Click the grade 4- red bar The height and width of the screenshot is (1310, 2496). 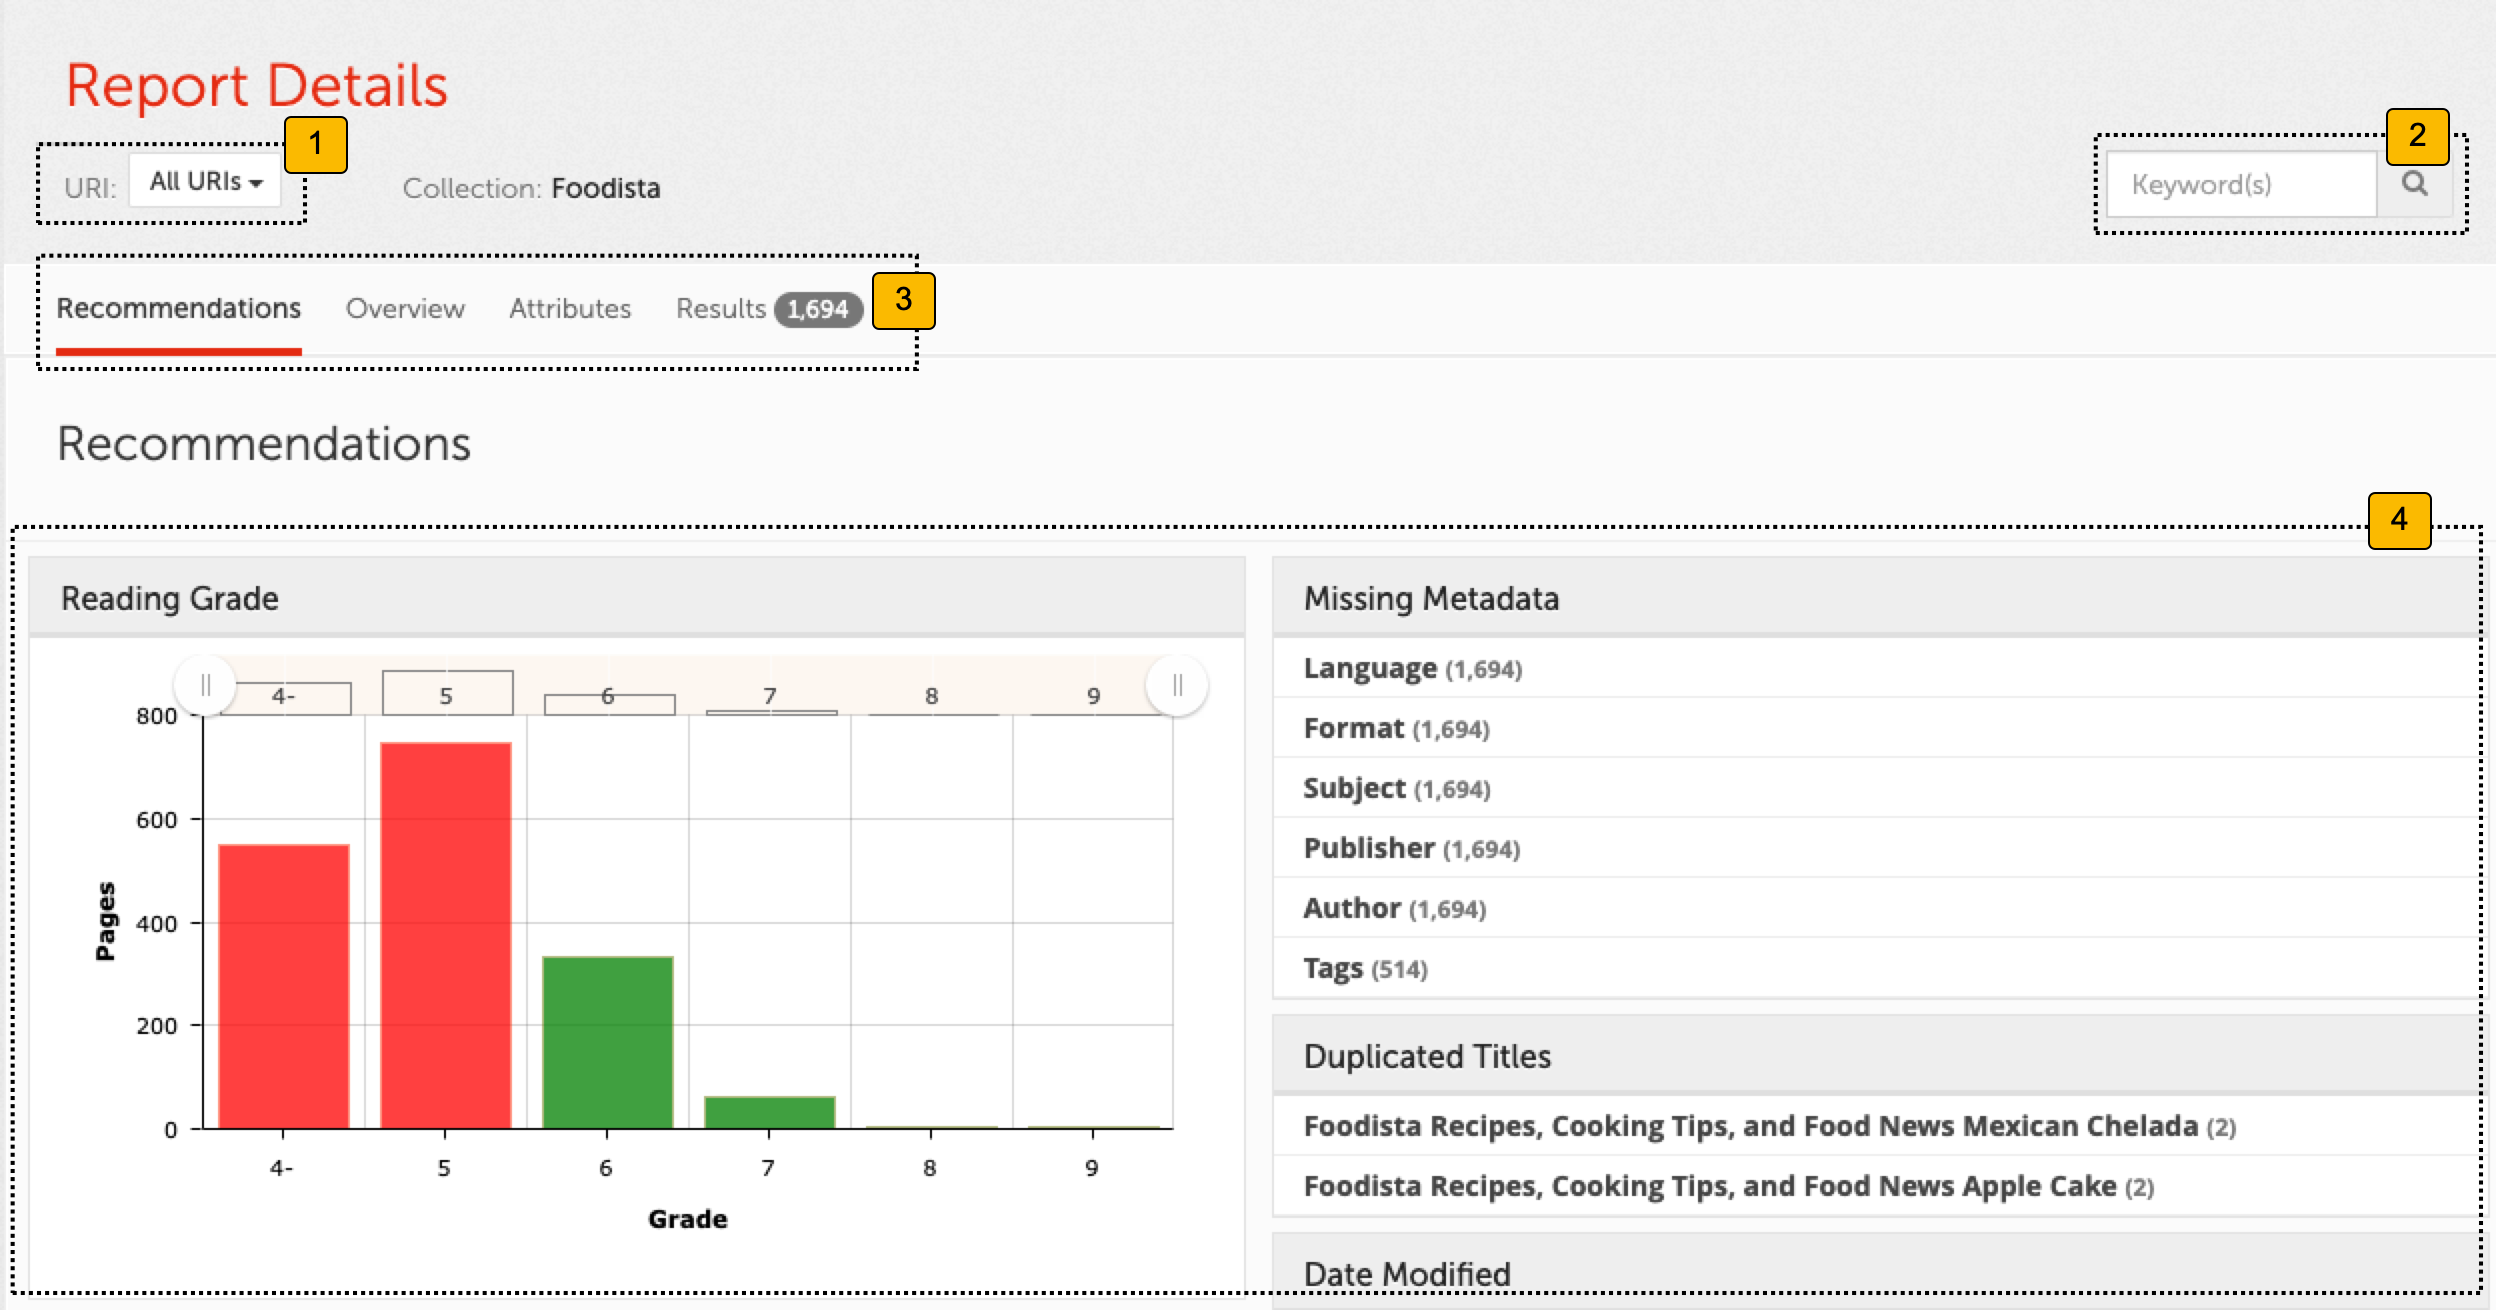click(x=283, y=985)
